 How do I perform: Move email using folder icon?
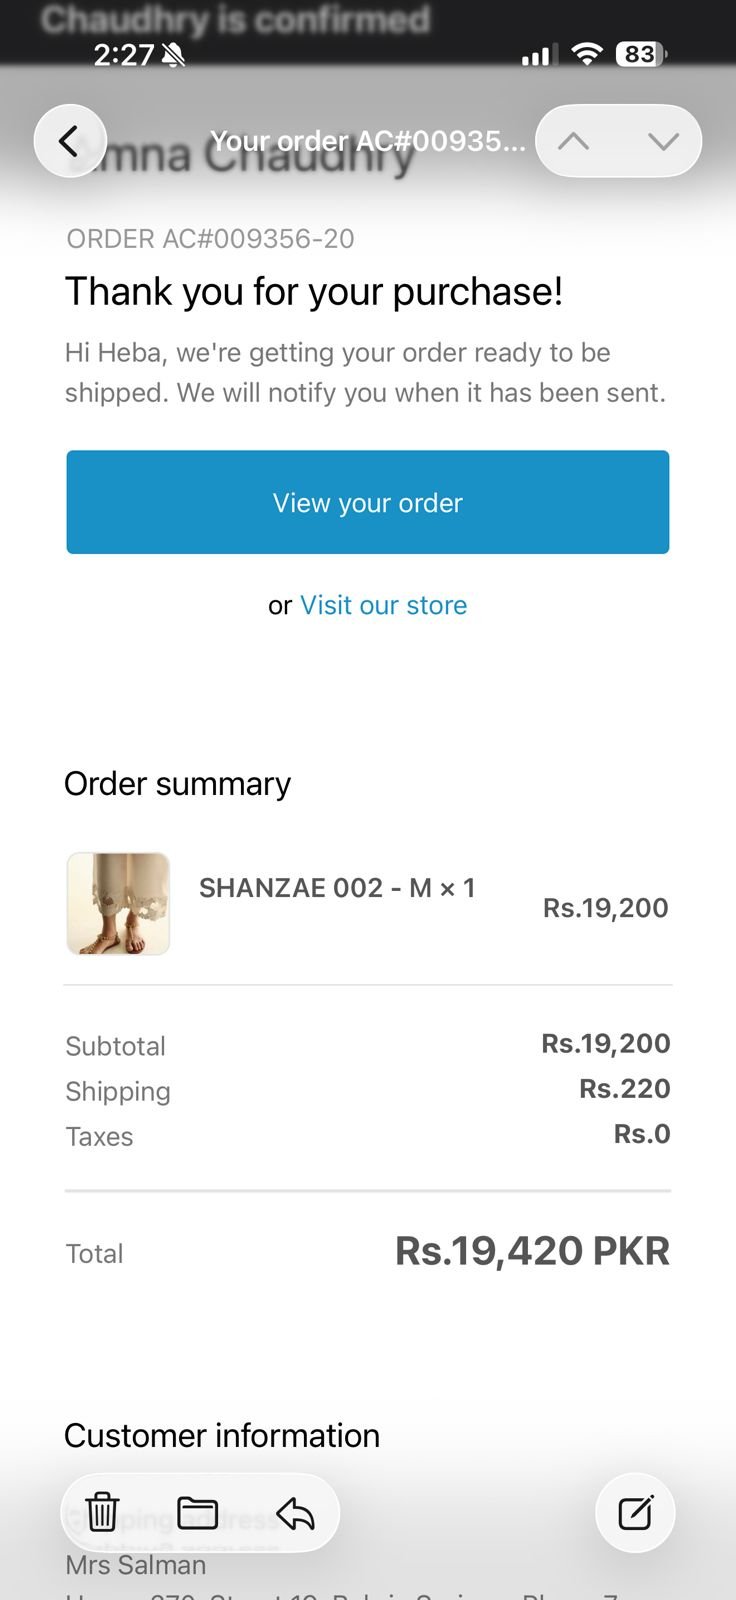[x=197, y=1513]
